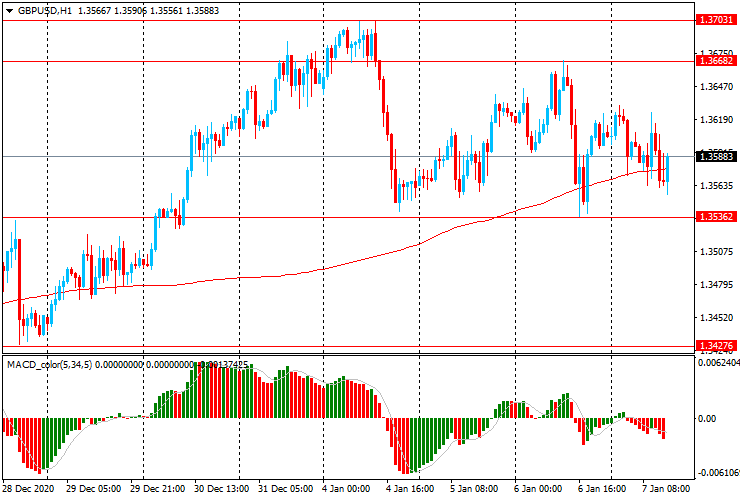Select the 1.35075 price scale value

click(x=717, y=252)
